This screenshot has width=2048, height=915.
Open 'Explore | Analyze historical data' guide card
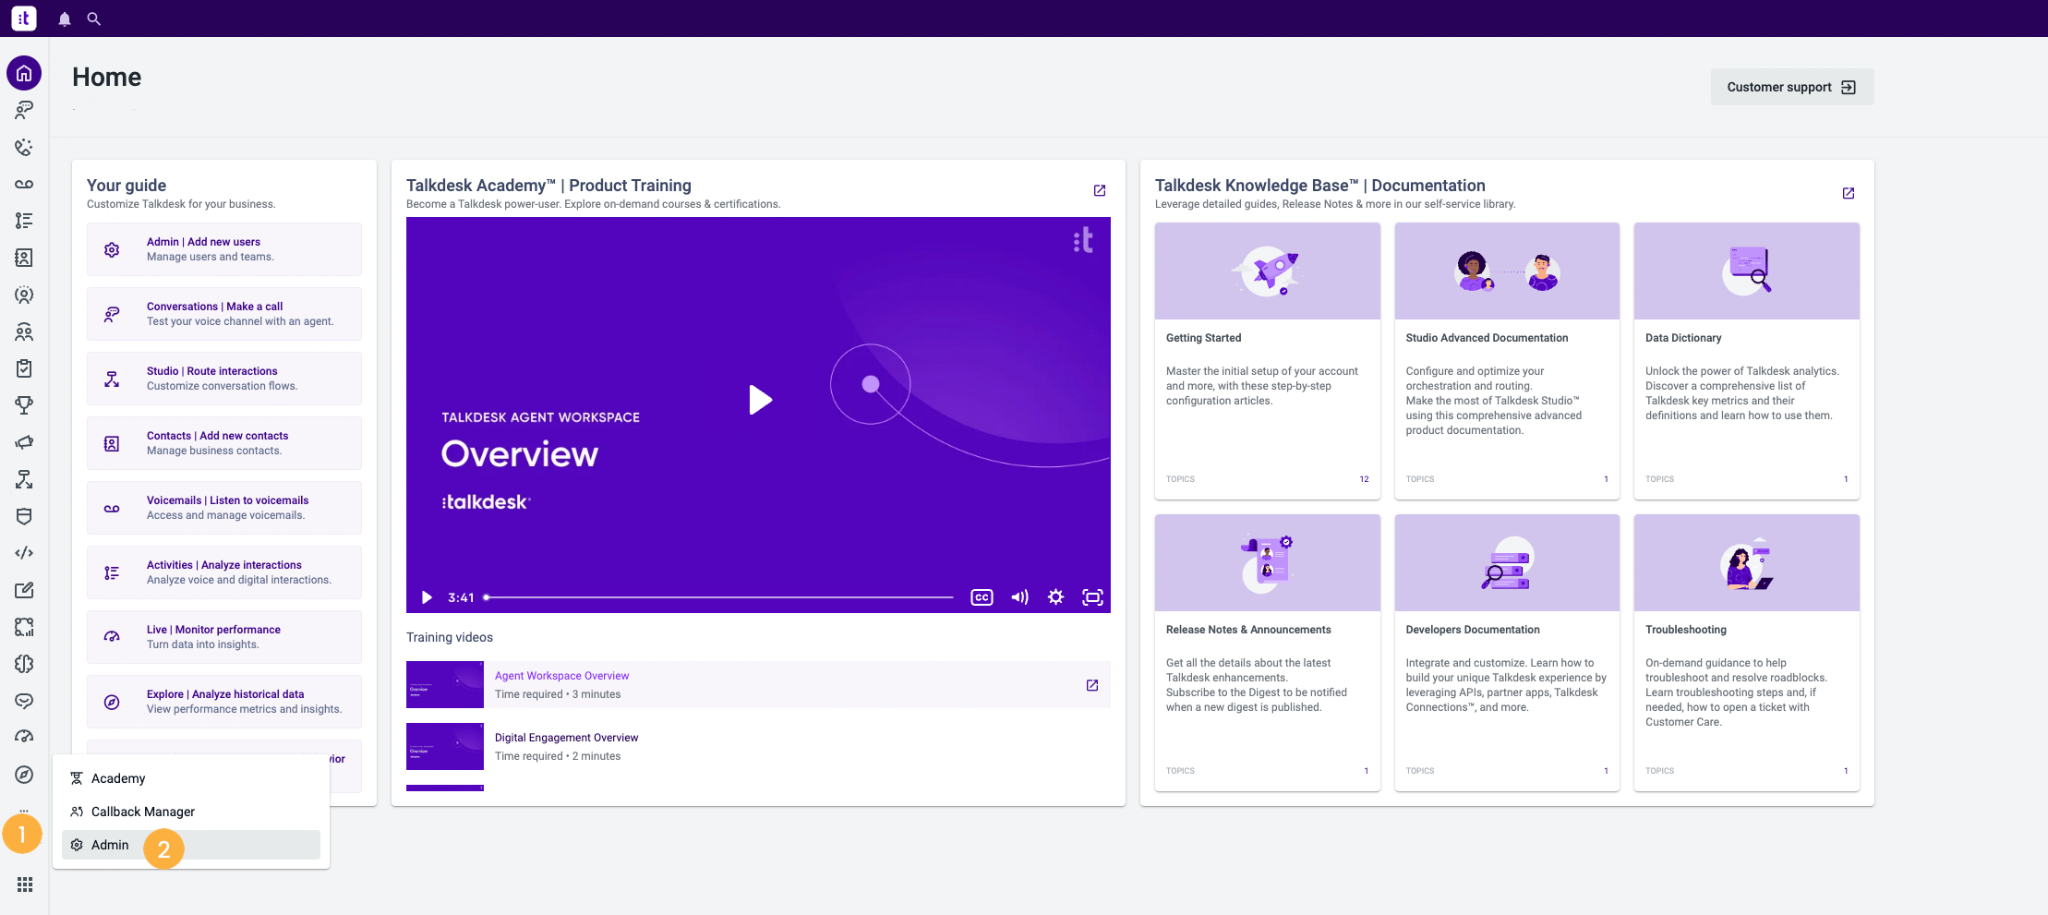(224, 702)
